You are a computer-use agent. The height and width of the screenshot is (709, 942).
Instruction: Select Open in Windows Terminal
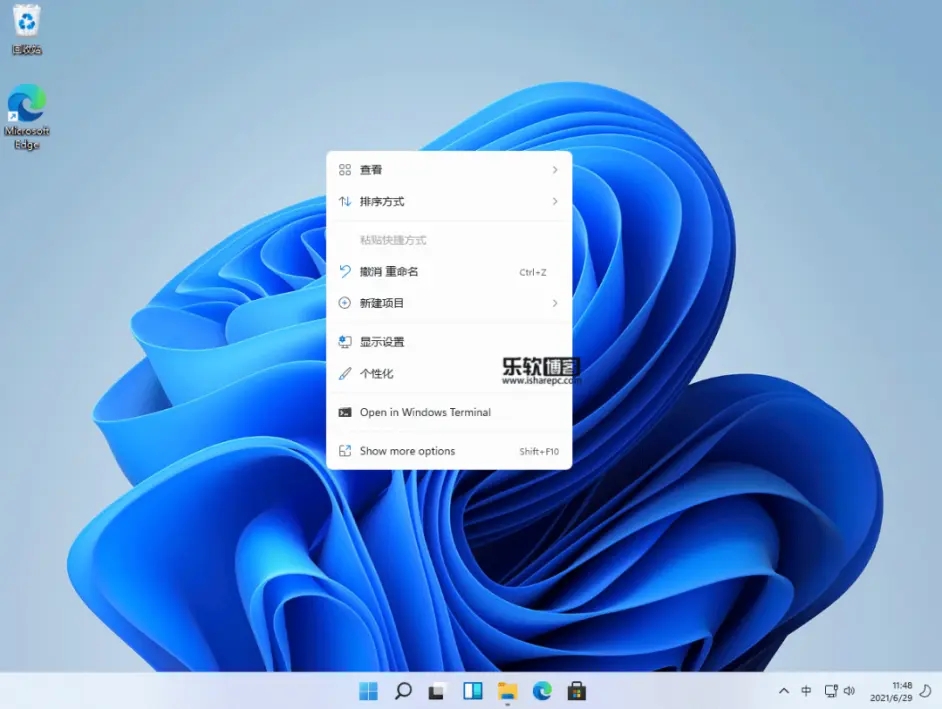426,412
